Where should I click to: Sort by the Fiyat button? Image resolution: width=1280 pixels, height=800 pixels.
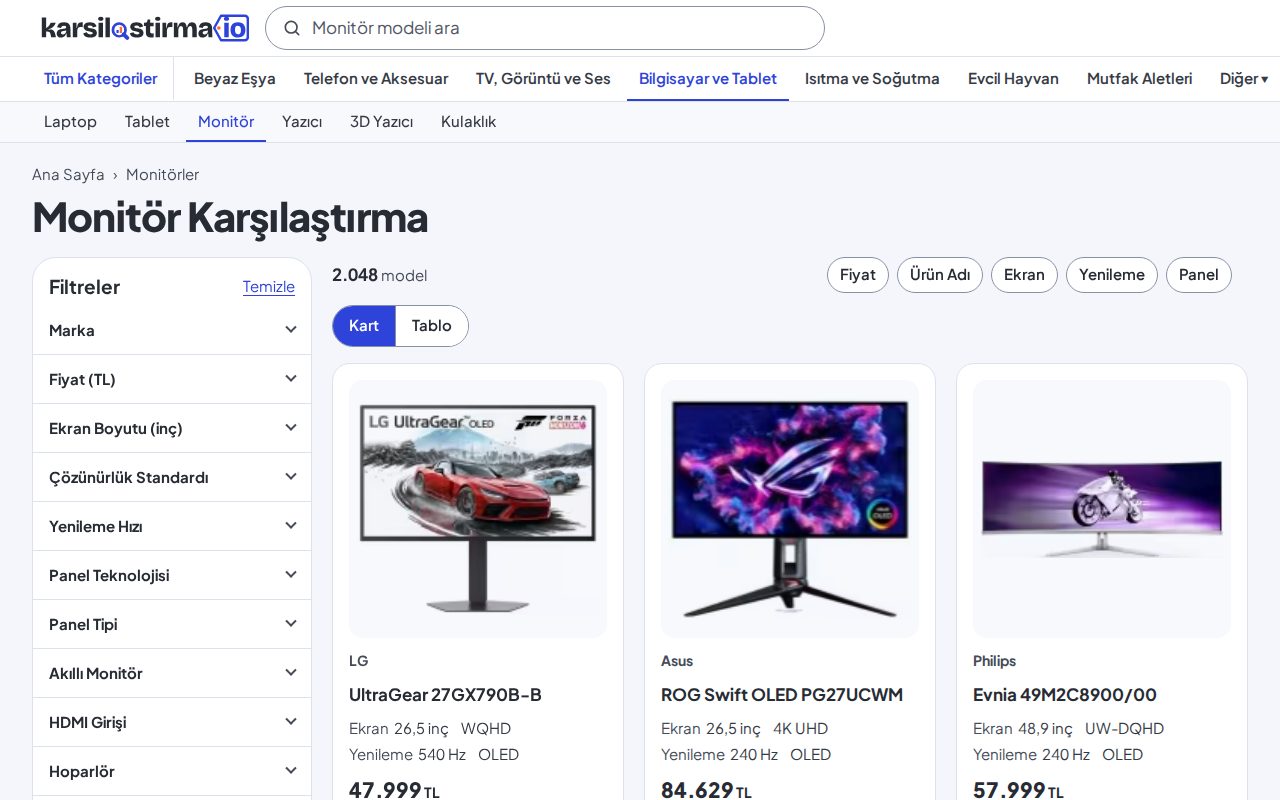(858, 275)
